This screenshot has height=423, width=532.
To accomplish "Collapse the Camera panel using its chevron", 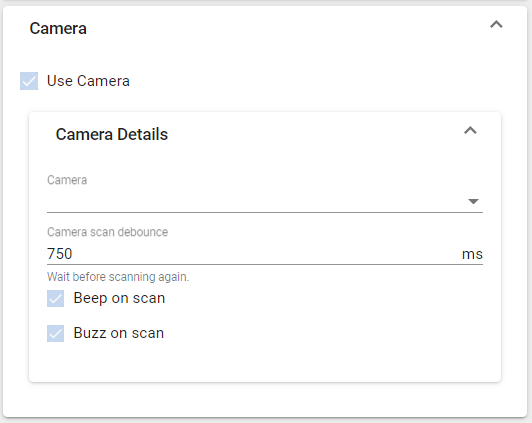I will pos(496,25).
